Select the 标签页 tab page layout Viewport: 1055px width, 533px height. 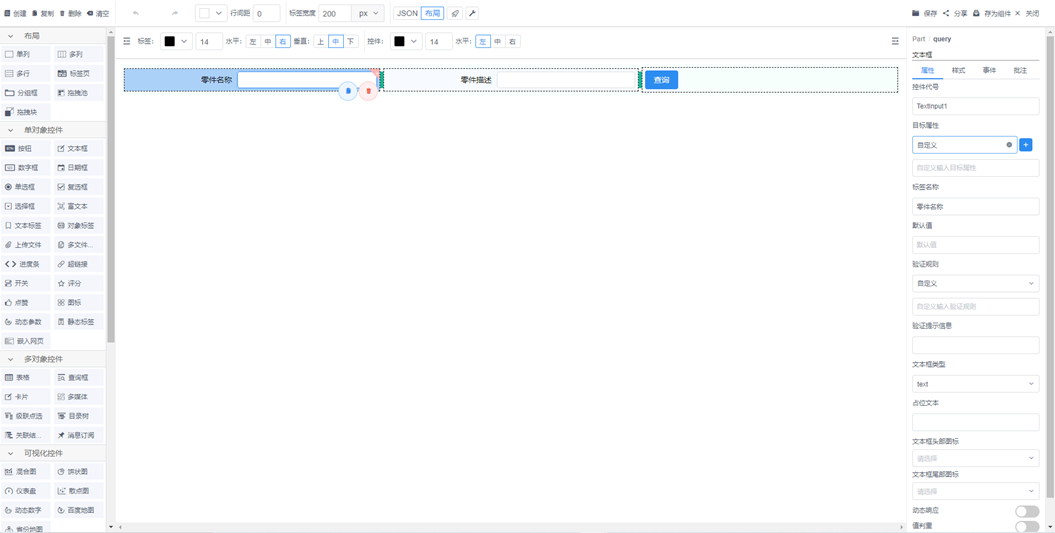coord(79,73)
